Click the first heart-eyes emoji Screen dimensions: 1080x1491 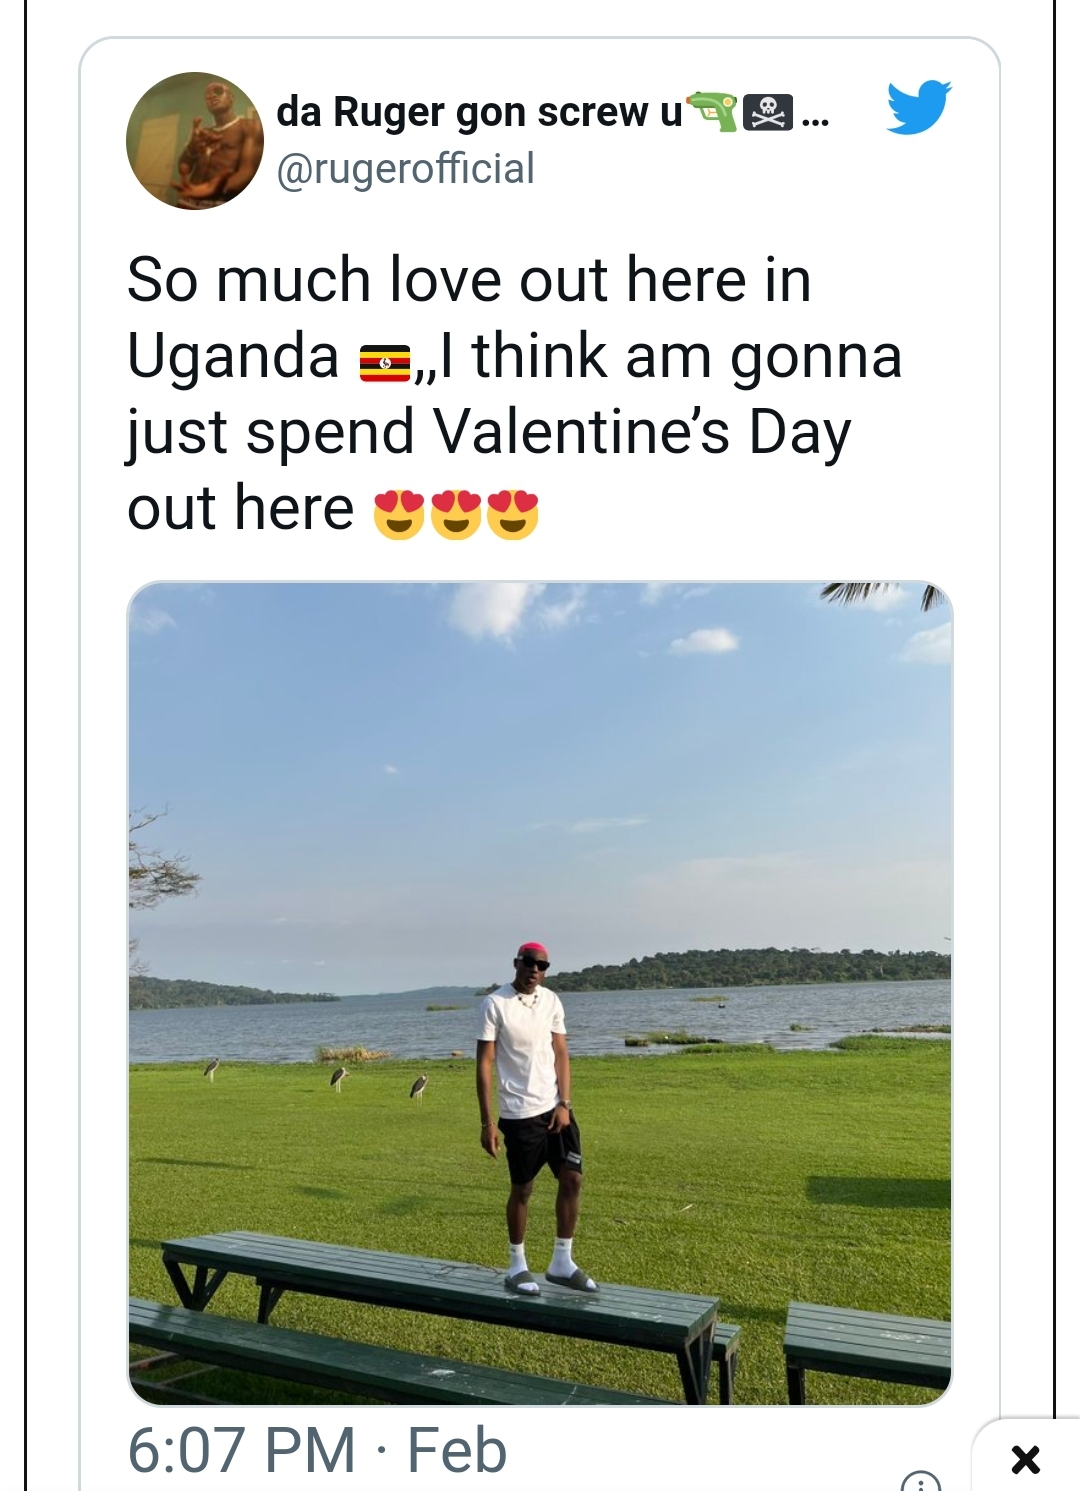(x=399, y=514)
